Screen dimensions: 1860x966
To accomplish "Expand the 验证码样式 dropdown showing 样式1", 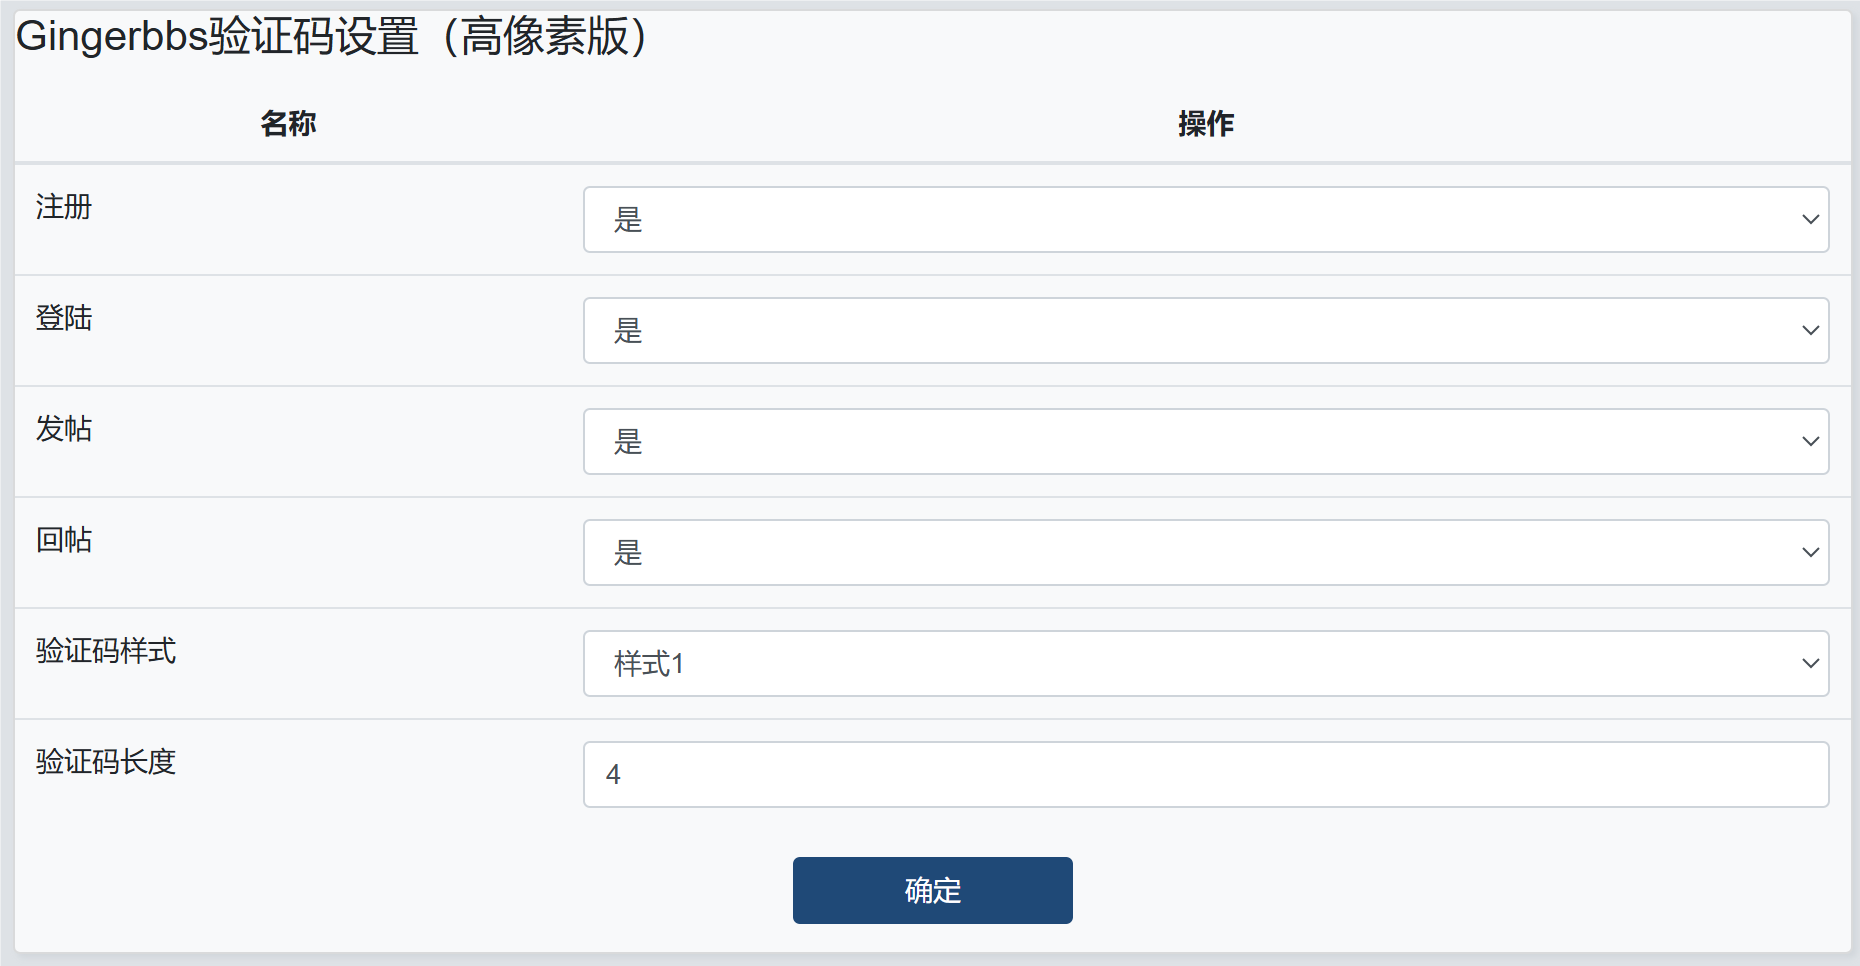I will click(x=1205, y=664).
